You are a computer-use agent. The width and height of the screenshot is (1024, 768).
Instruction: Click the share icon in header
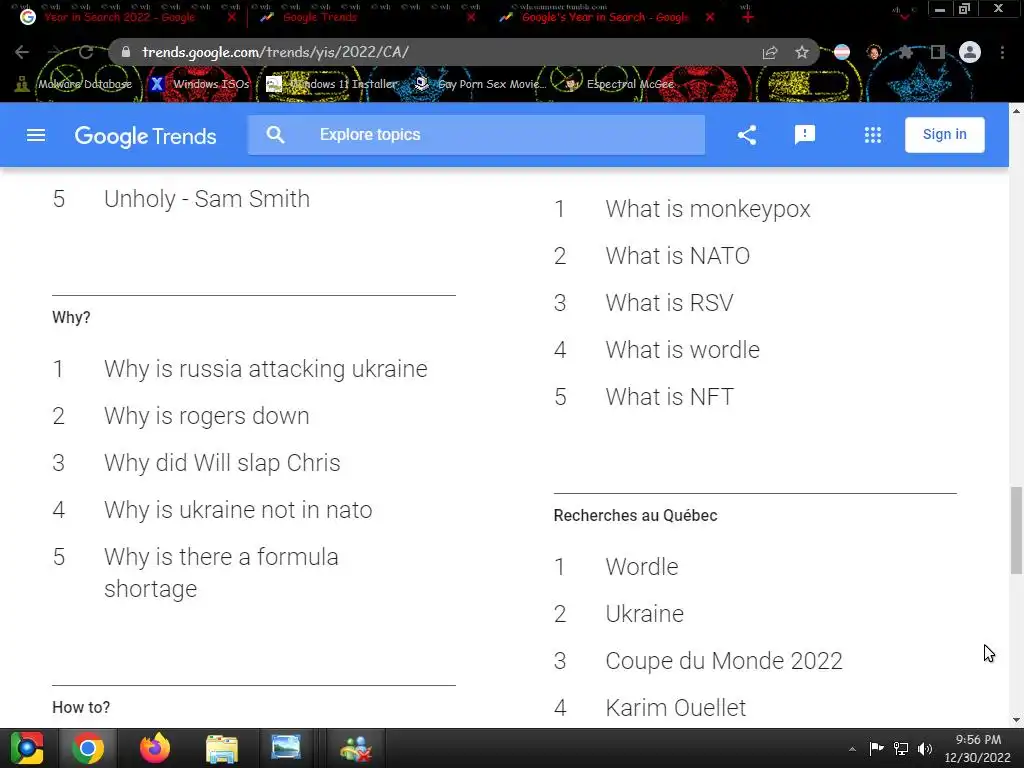(747, 135)
